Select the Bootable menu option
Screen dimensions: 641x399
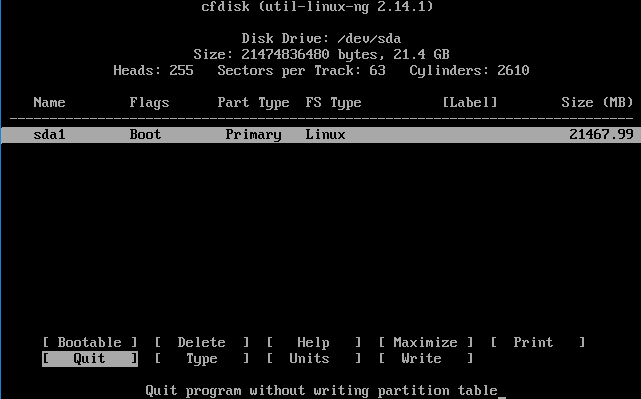(x=90, y=342)
